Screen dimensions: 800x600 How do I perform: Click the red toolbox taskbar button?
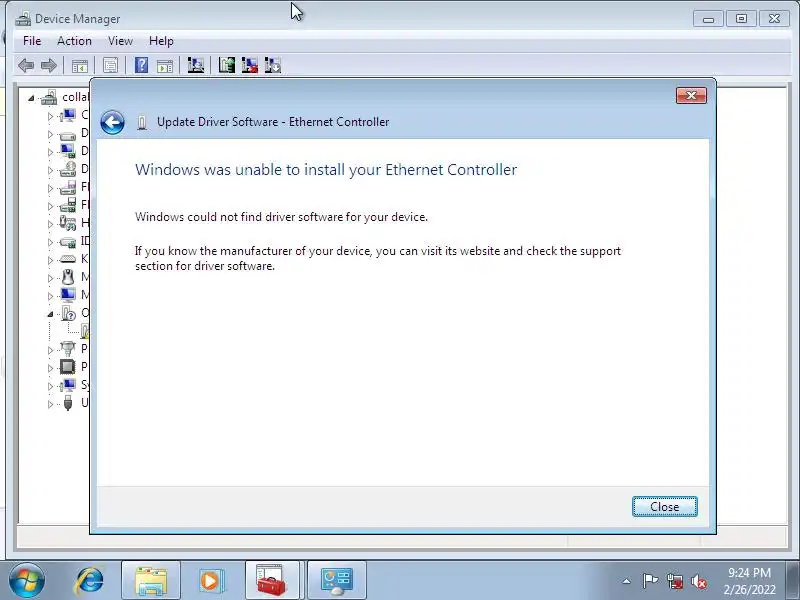[272, 580]
